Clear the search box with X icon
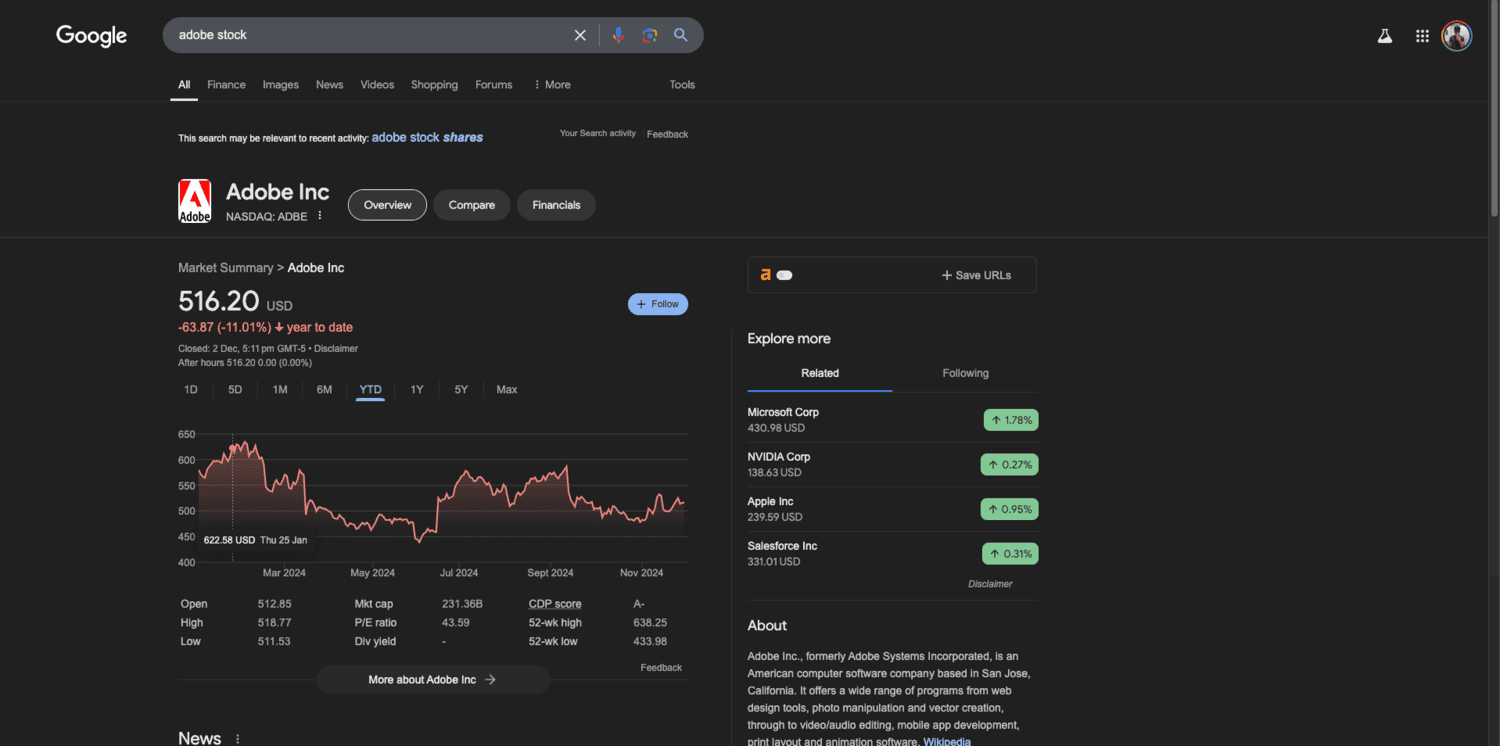1500x746 pixels. tap(580, 35)
